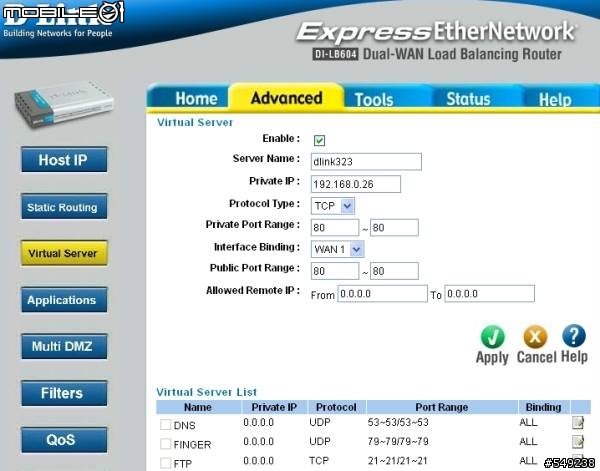Click the Virtual Server List heading
Screen dimensions: 600x471
[207, 392]
